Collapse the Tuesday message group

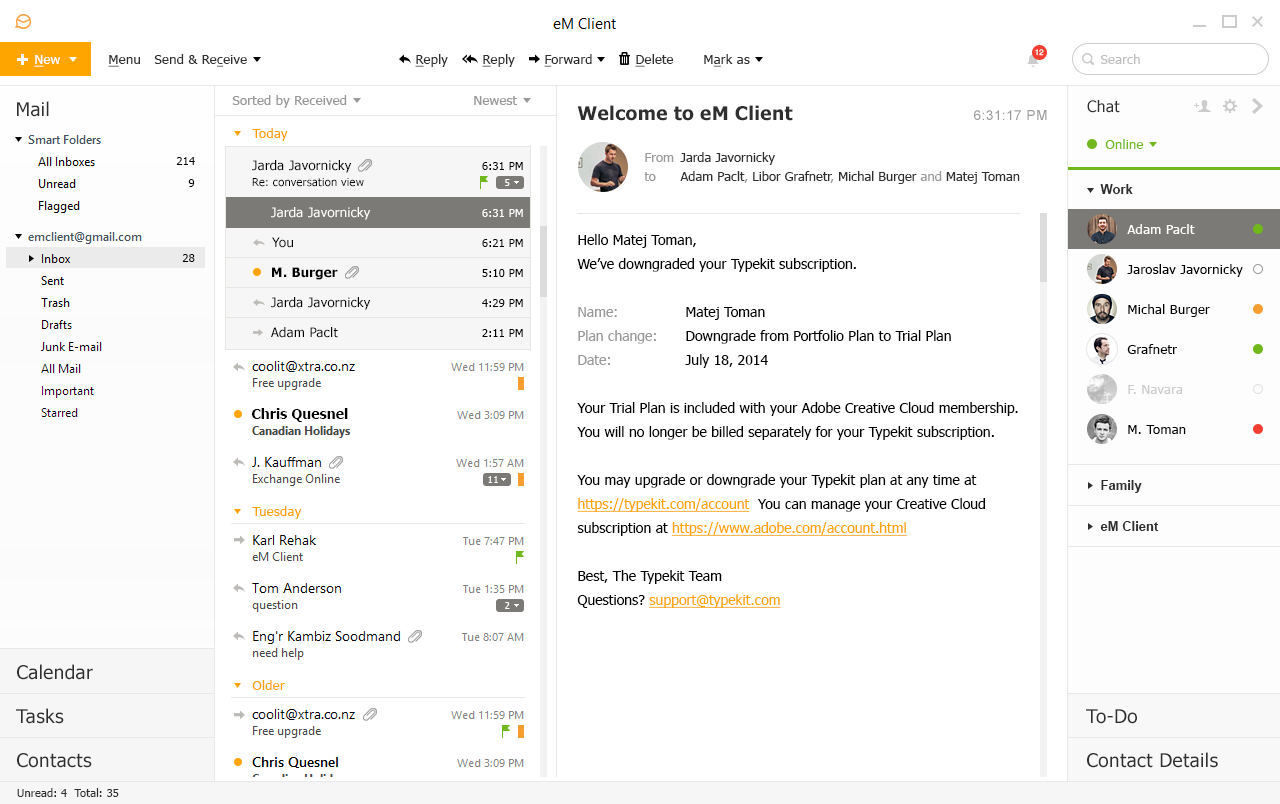(x=237, y=511)
